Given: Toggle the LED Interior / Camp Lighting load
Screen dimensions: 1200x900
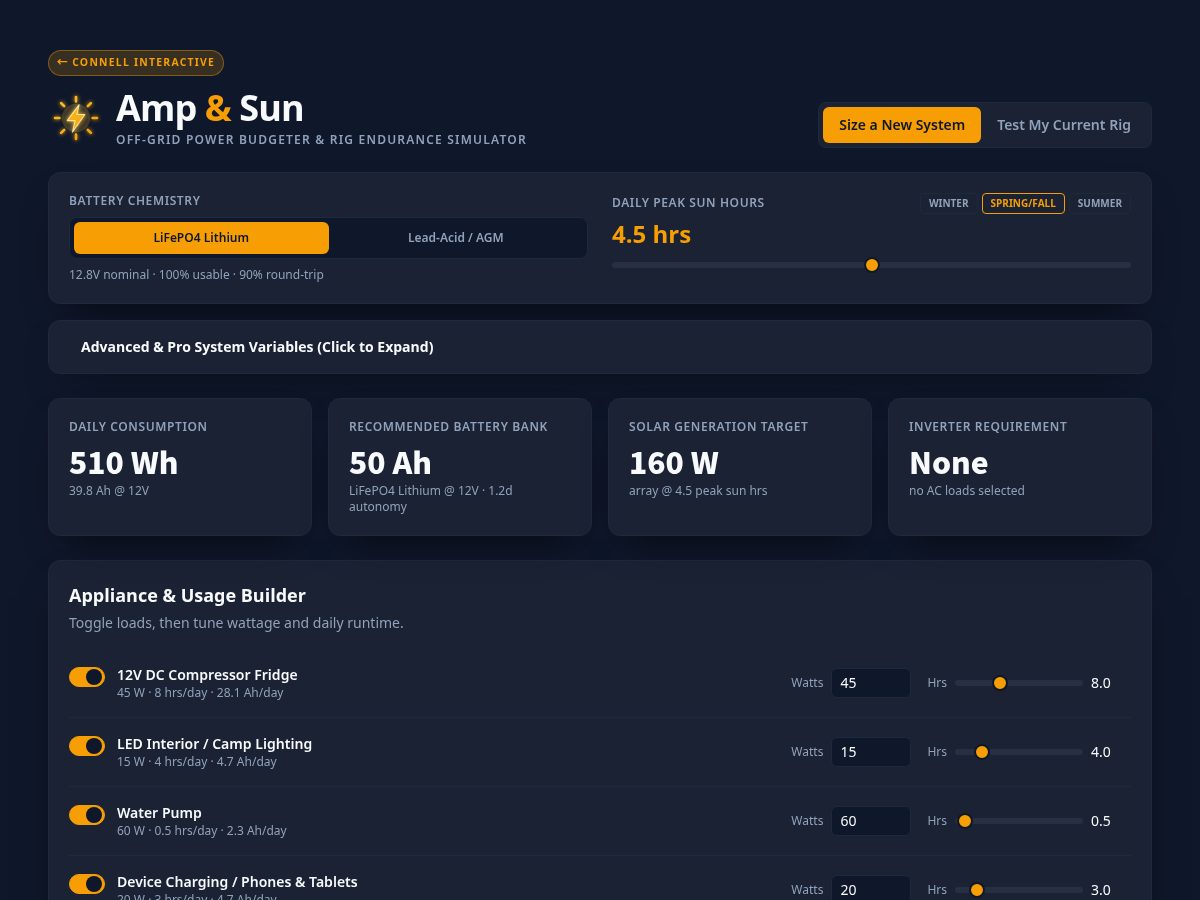Looking at the screenshot, I should [87, 746].
